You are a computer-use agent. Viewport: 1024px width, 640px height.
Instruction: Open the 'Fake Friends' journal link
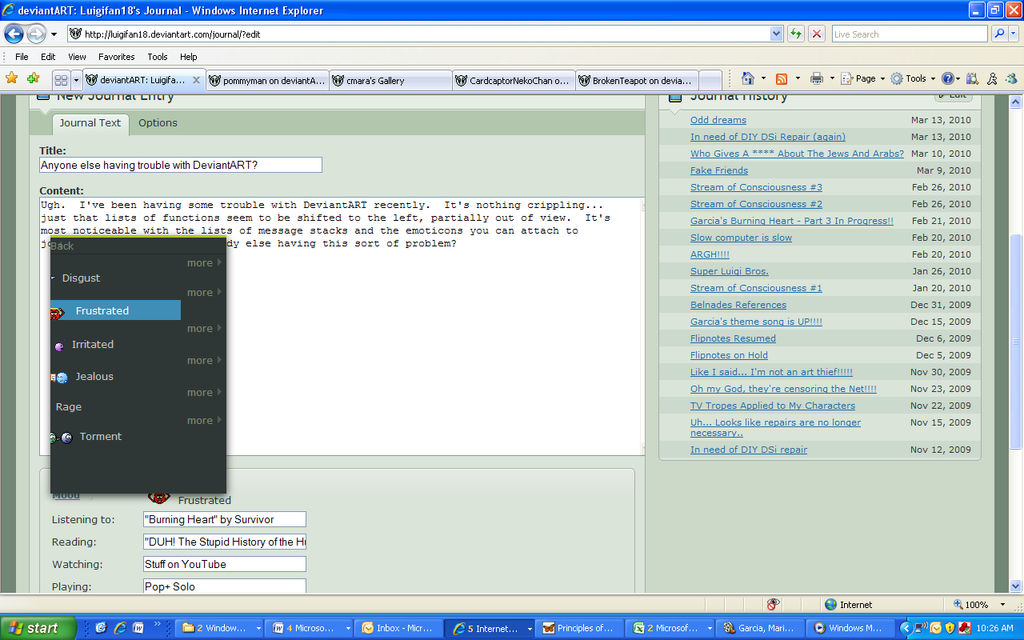point(719,170)
